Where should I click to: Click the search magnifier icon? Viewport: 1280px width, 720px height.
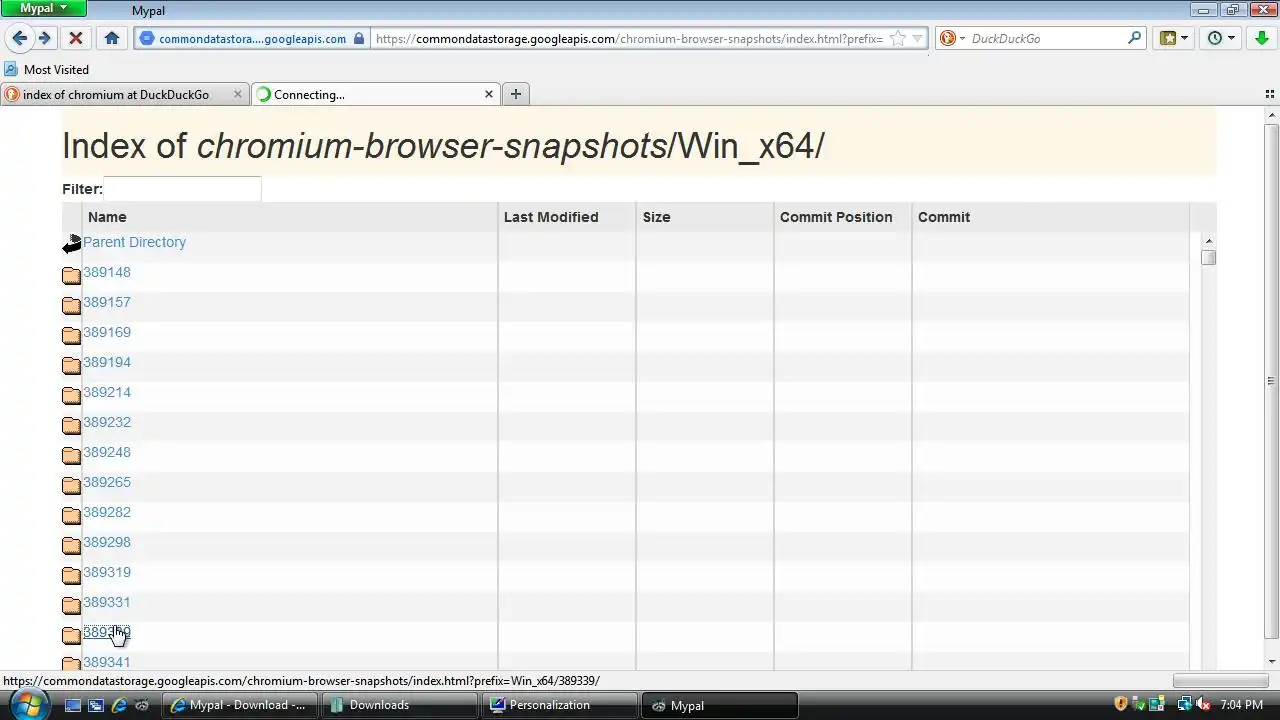click(1134, 38)
